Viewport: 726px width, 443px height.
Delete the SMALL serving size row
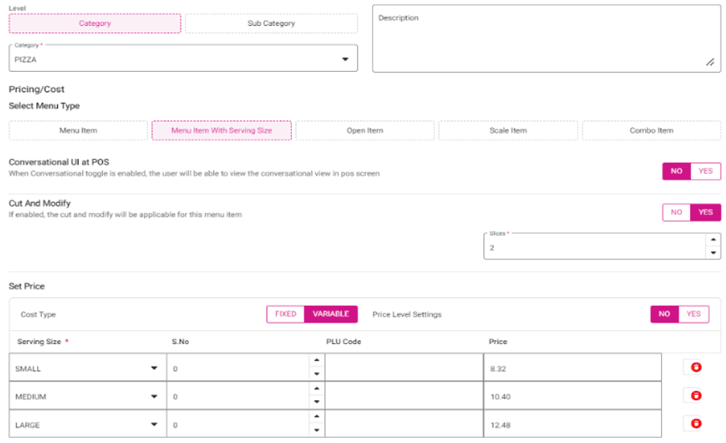692,368
